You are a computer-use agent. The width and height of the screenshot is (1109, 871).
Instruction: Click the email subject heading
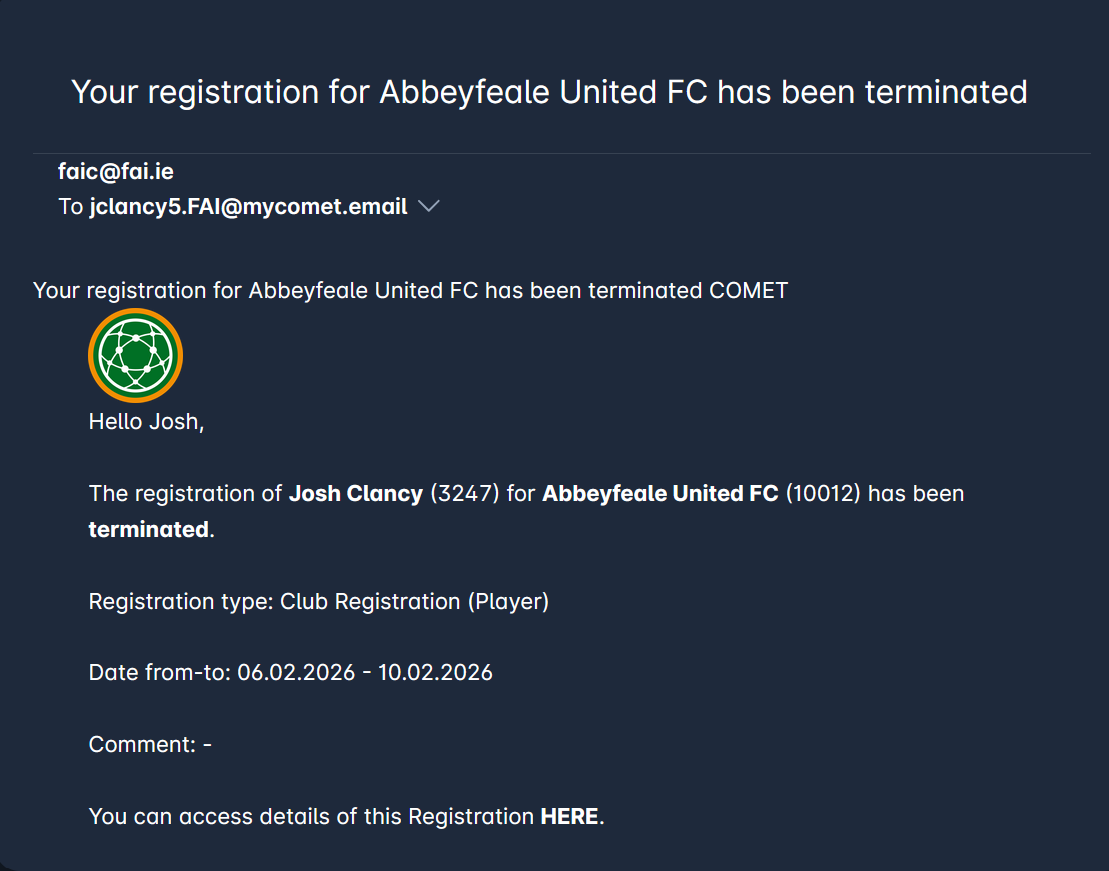click(549, 92)
